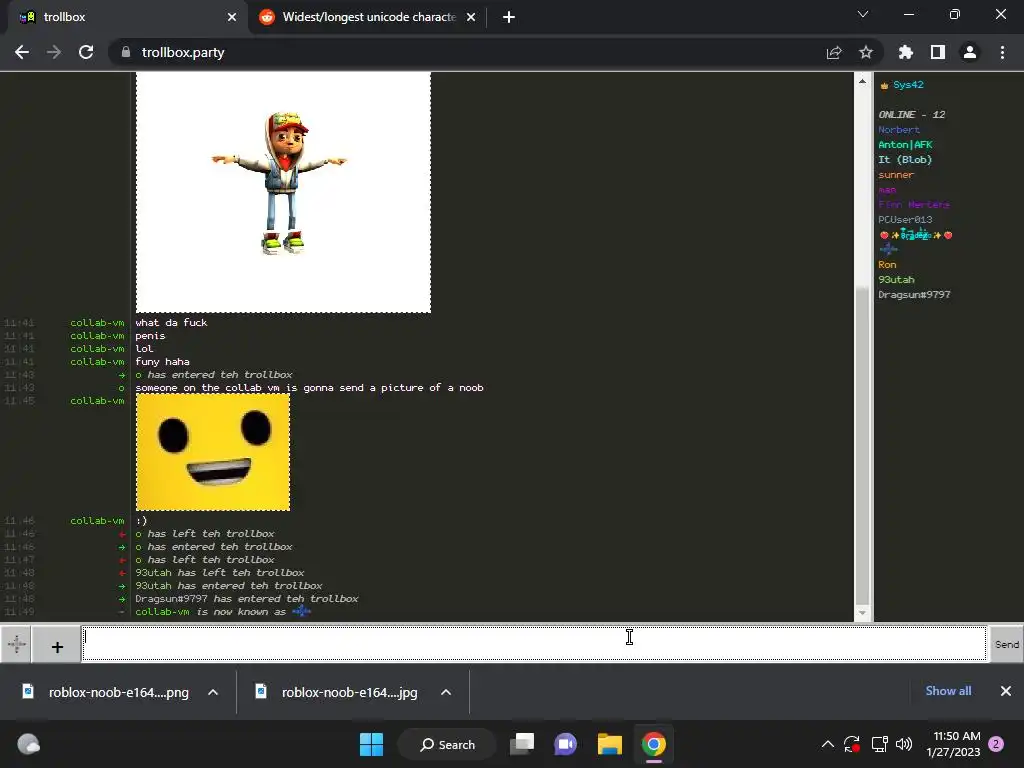Click the chat message input field

[x=534, y=644]
